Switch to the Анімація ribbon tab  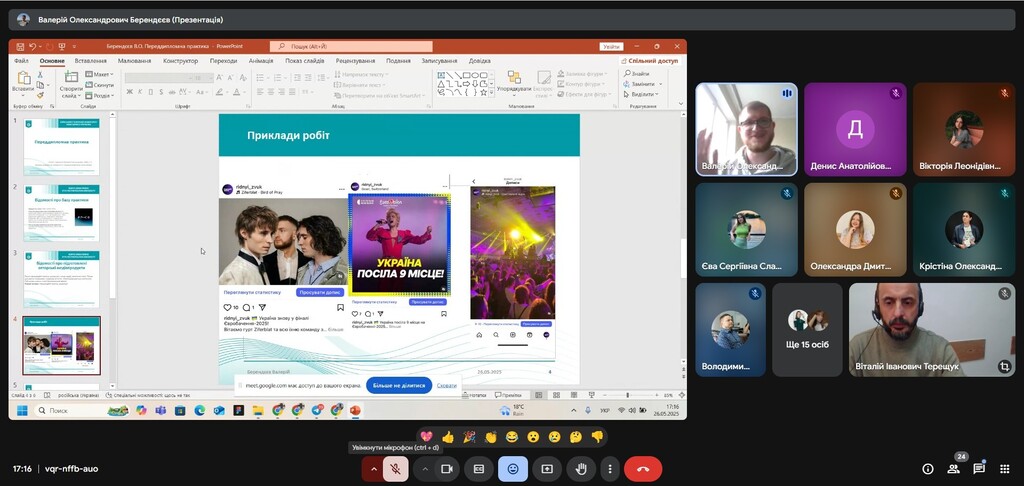tap(260, 61)
